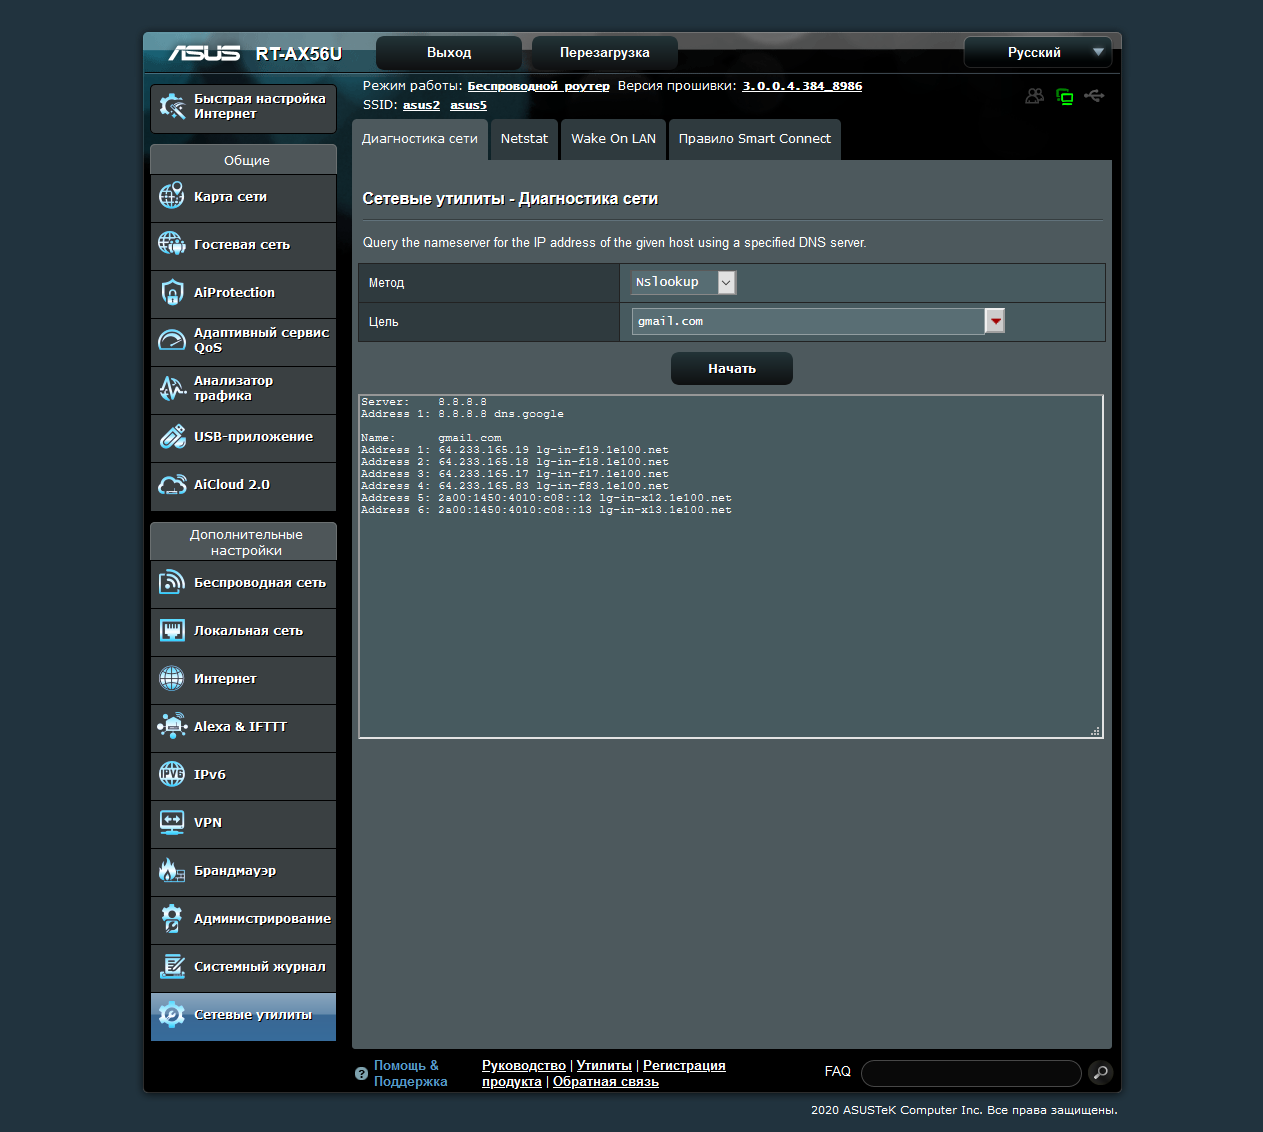Click the Брандмауэр flame icon
This screenshot has width=1263, height=1132.
tap(172, 870)
